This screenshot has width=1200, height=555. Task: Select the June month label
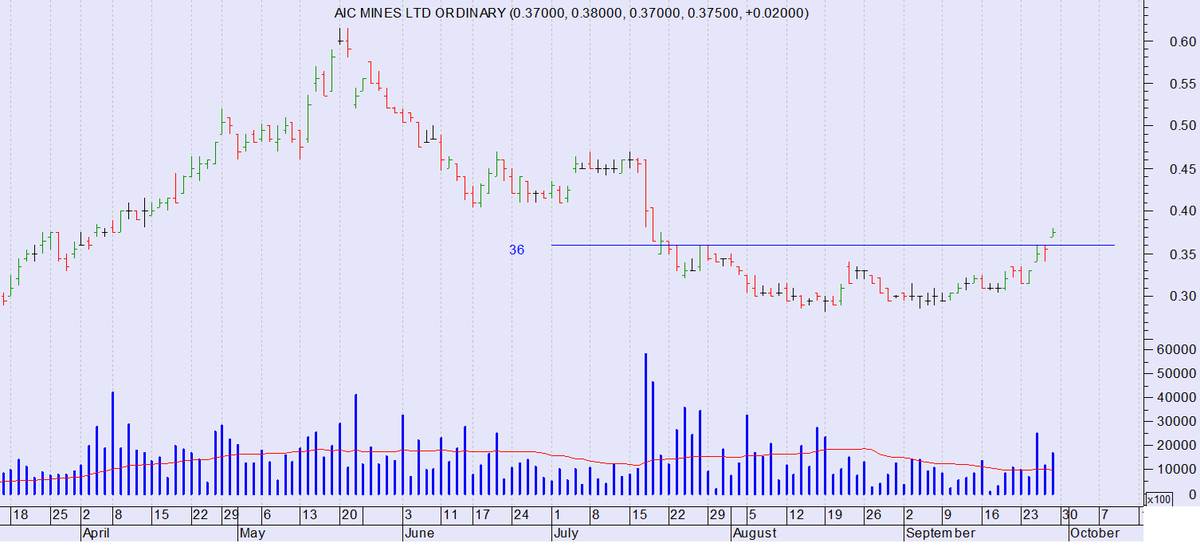418,534
